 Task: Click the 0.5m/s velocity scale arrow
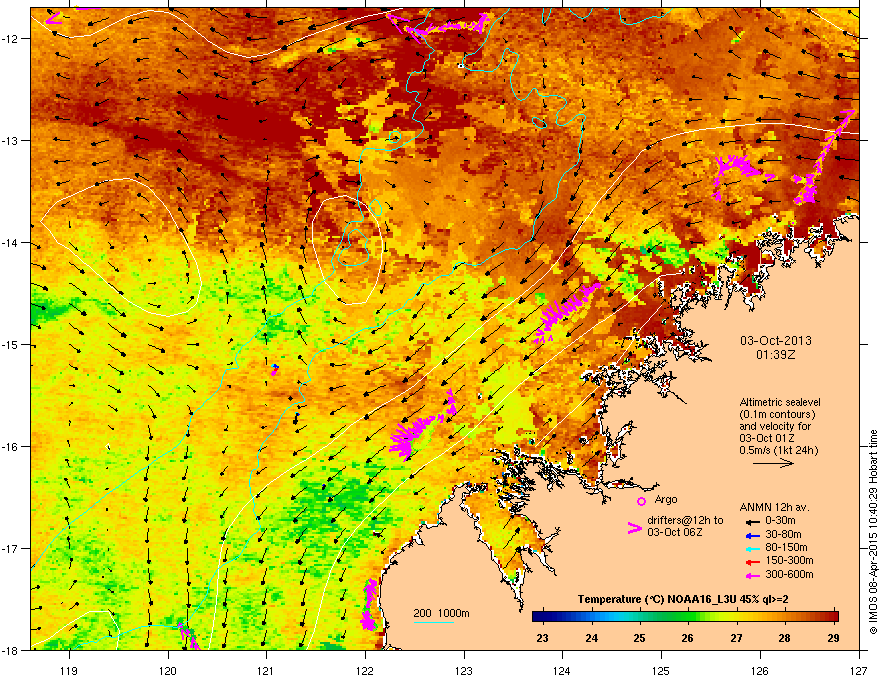pos(773,463)
